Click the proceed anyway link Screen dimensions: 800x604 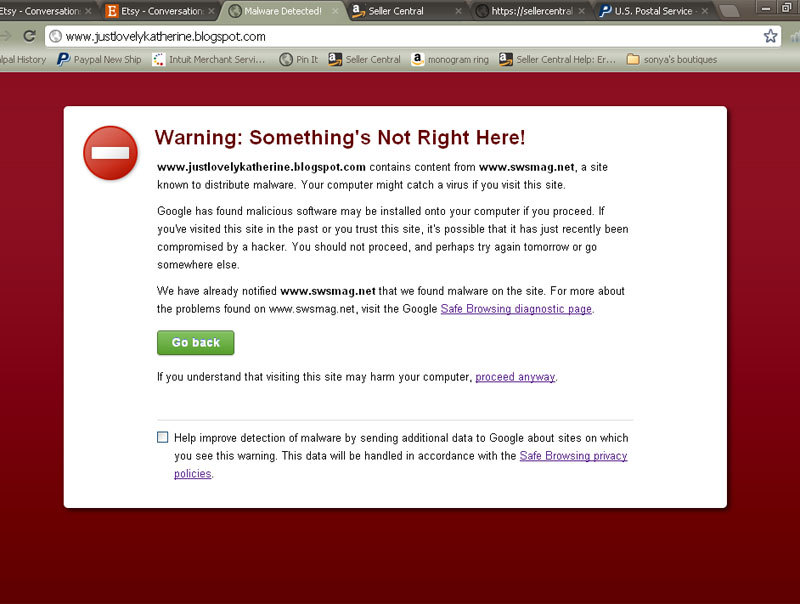click(515, 377)
